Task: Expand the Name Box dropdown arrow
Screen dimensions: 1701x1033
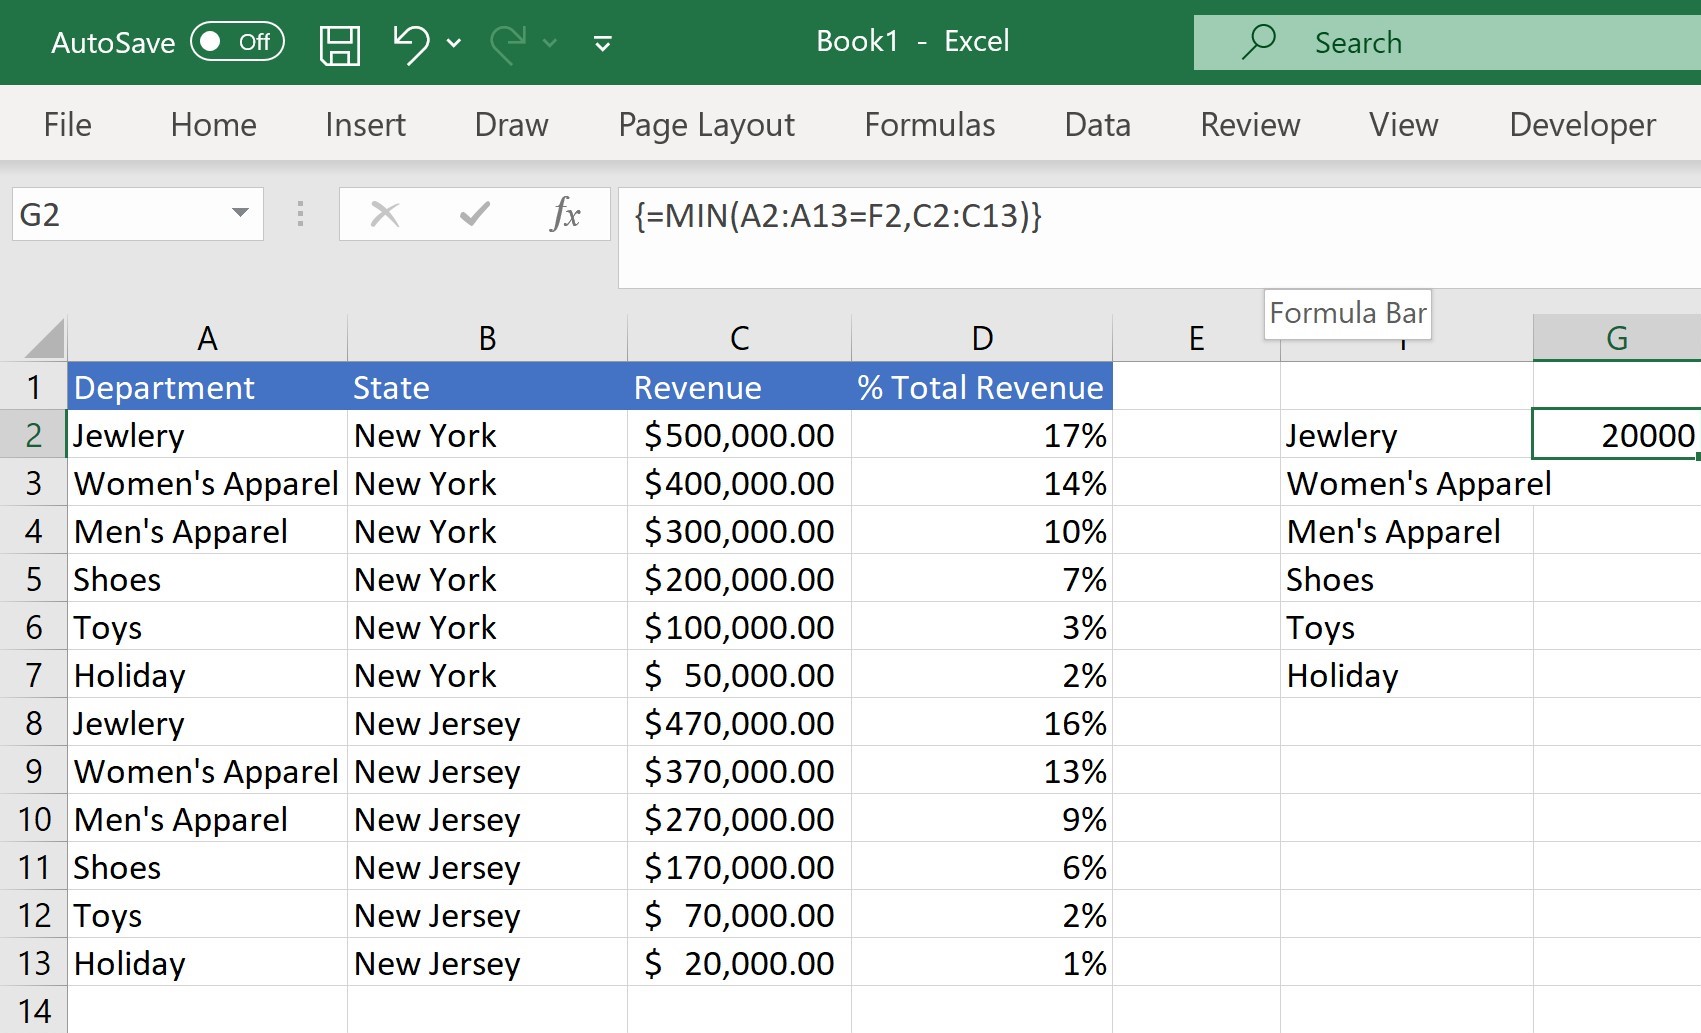Action: [x=240, y=213]
